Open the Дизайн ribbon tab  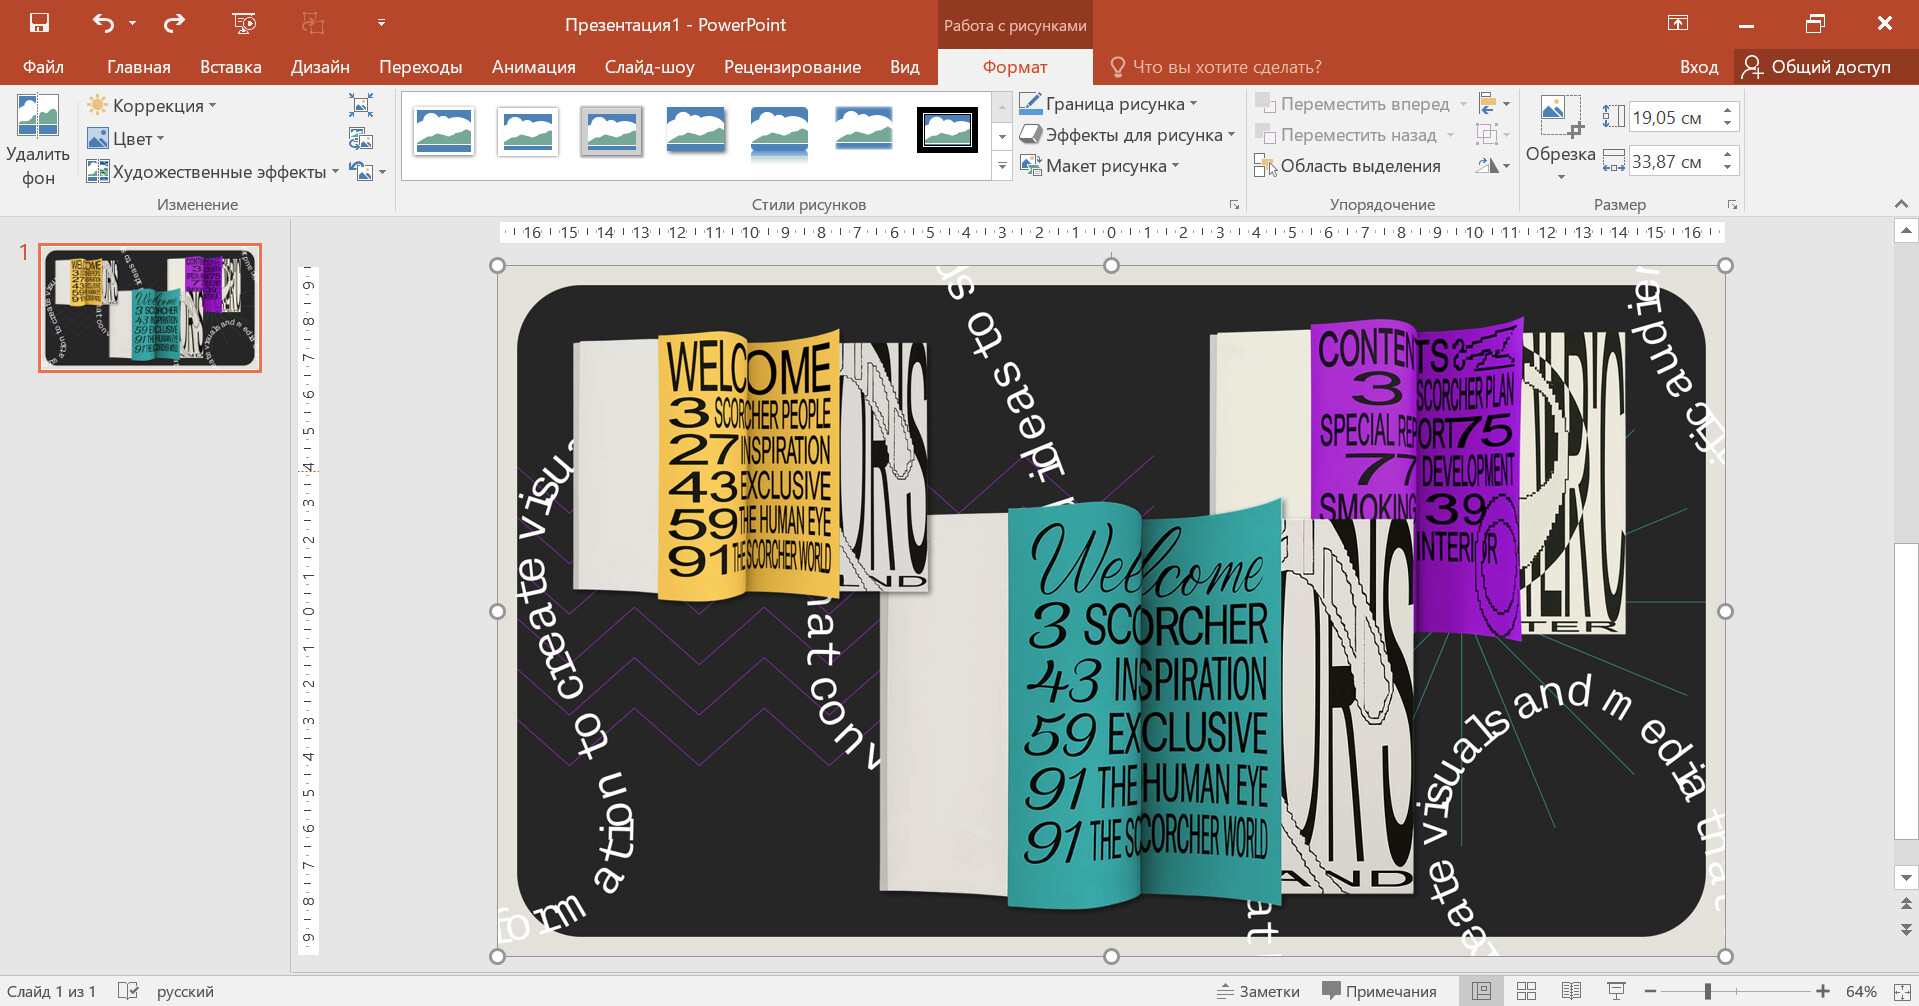320,67
